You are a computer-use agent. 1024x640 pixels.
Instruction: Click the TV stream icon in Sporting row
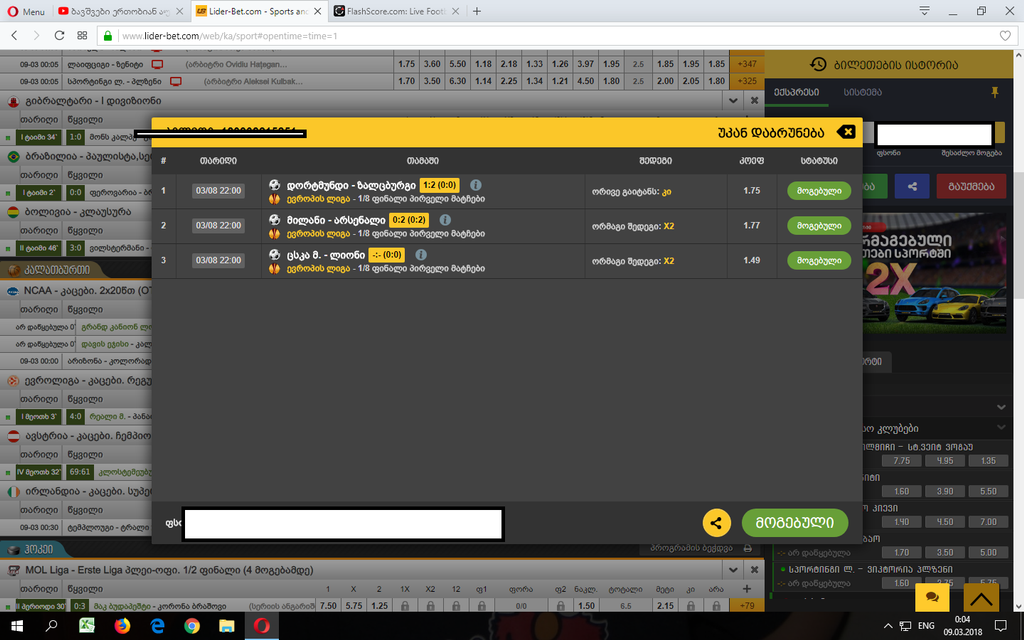pos(176,82)
